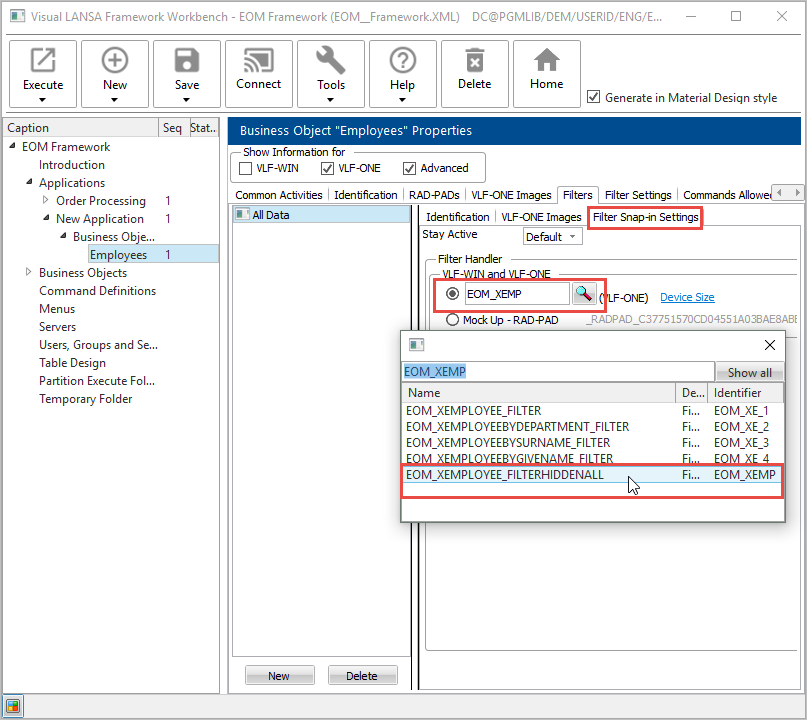
Task: Select the Command Definitions tree item
Action: click(97, 291)
